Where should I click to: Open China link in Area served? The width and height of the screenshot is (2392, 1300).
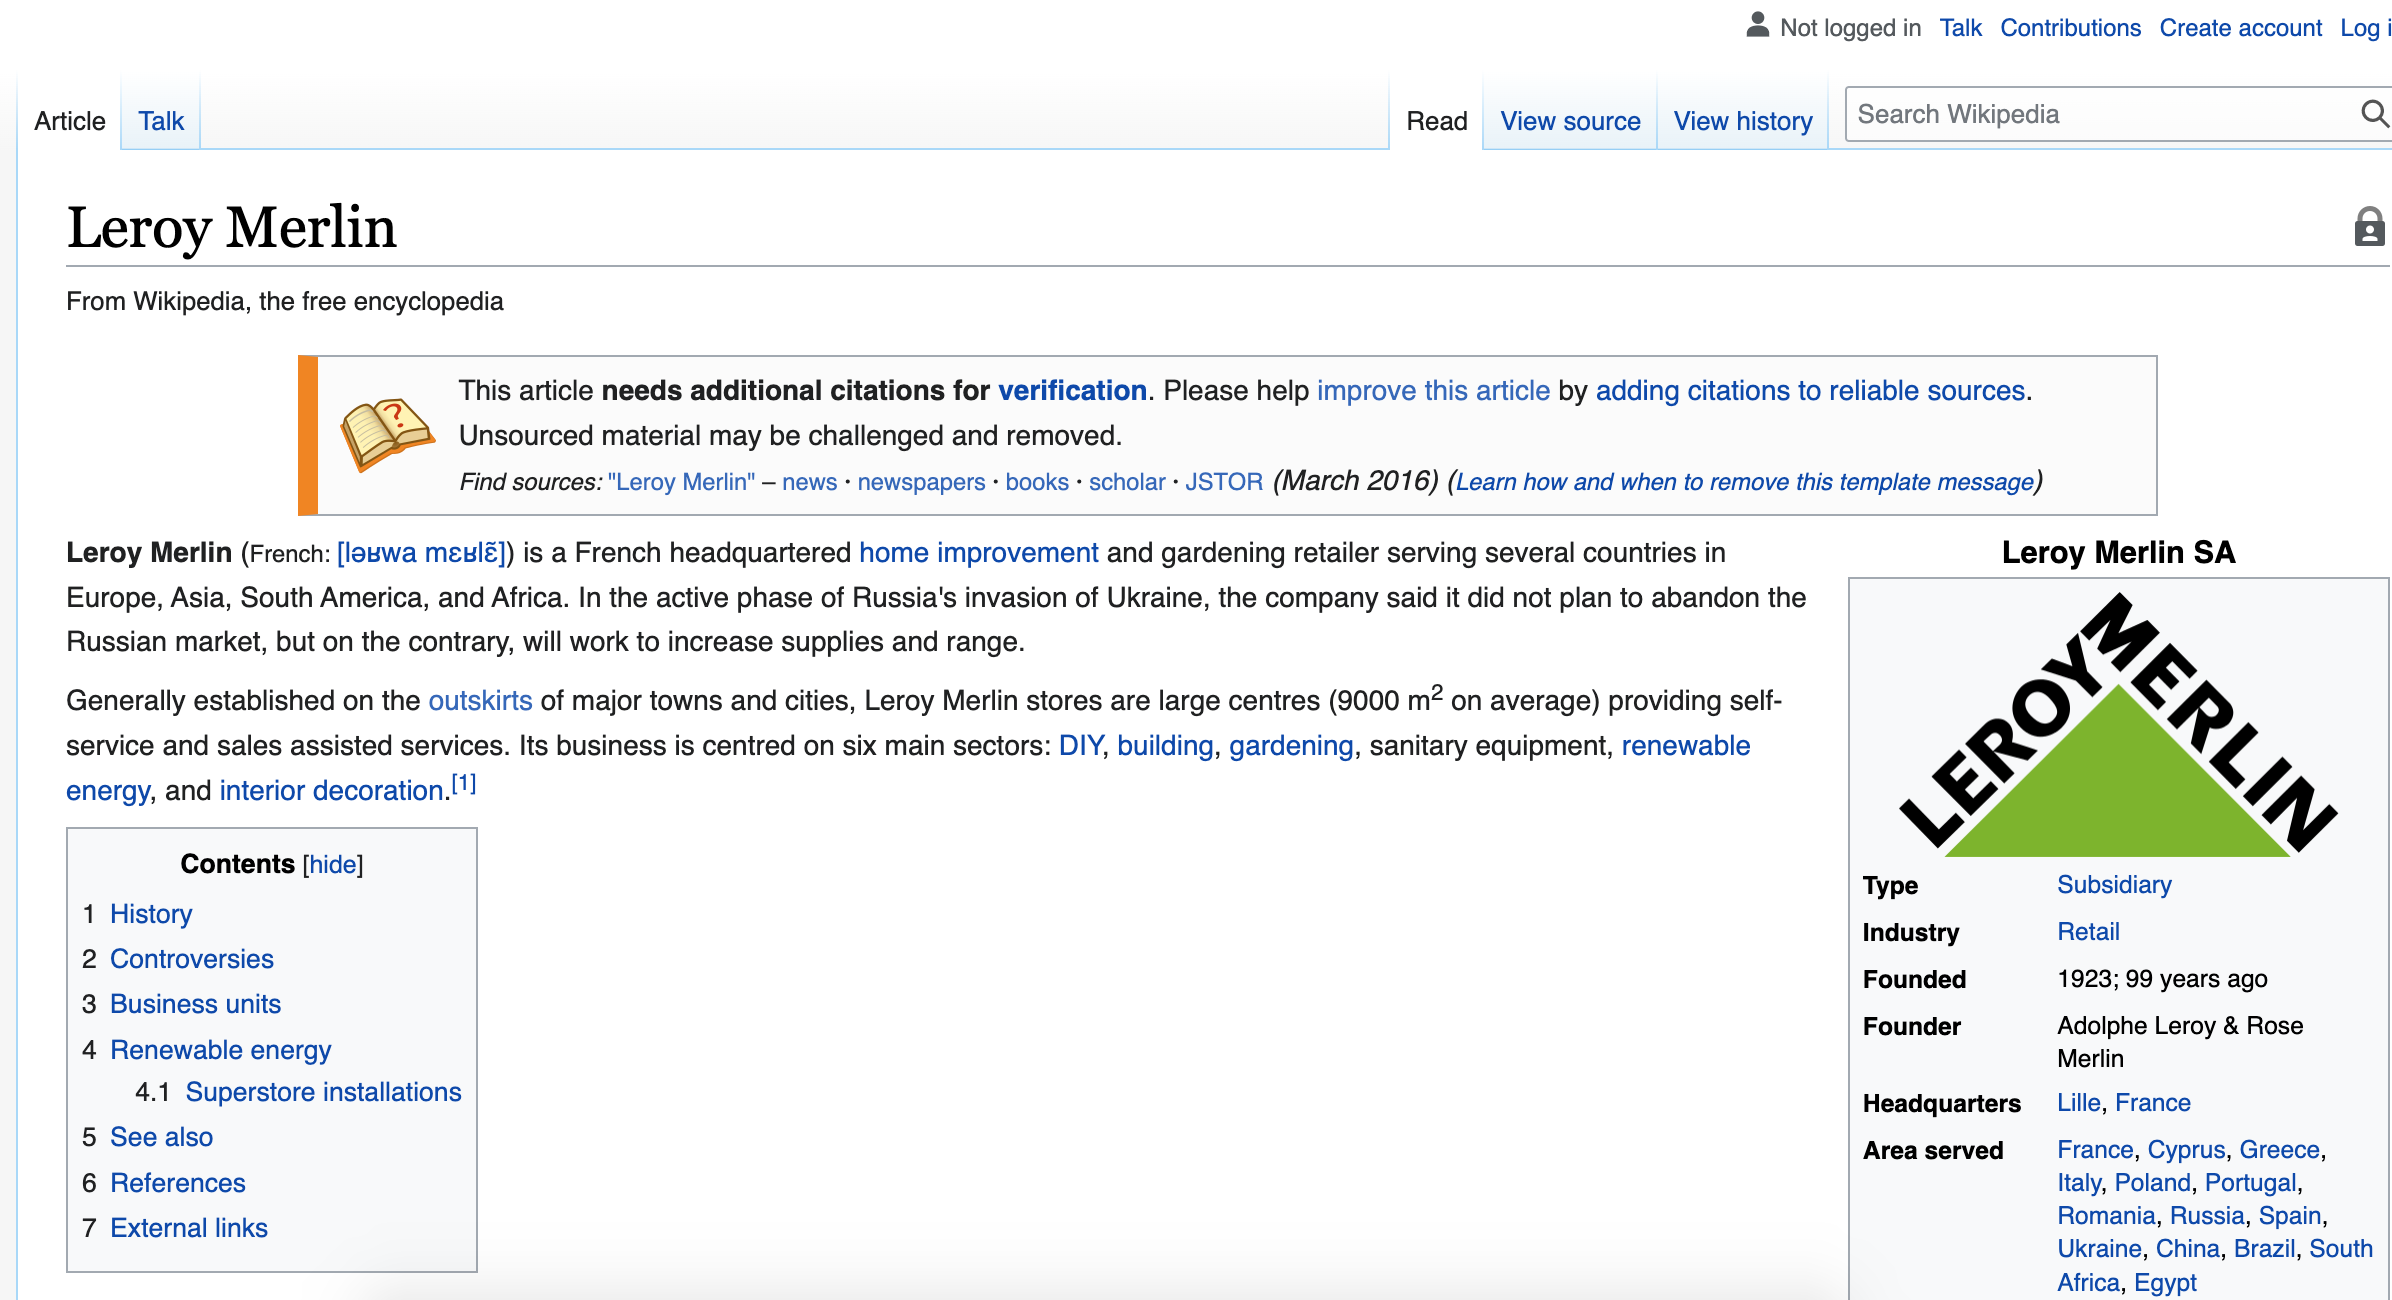click(2187, 1249)
